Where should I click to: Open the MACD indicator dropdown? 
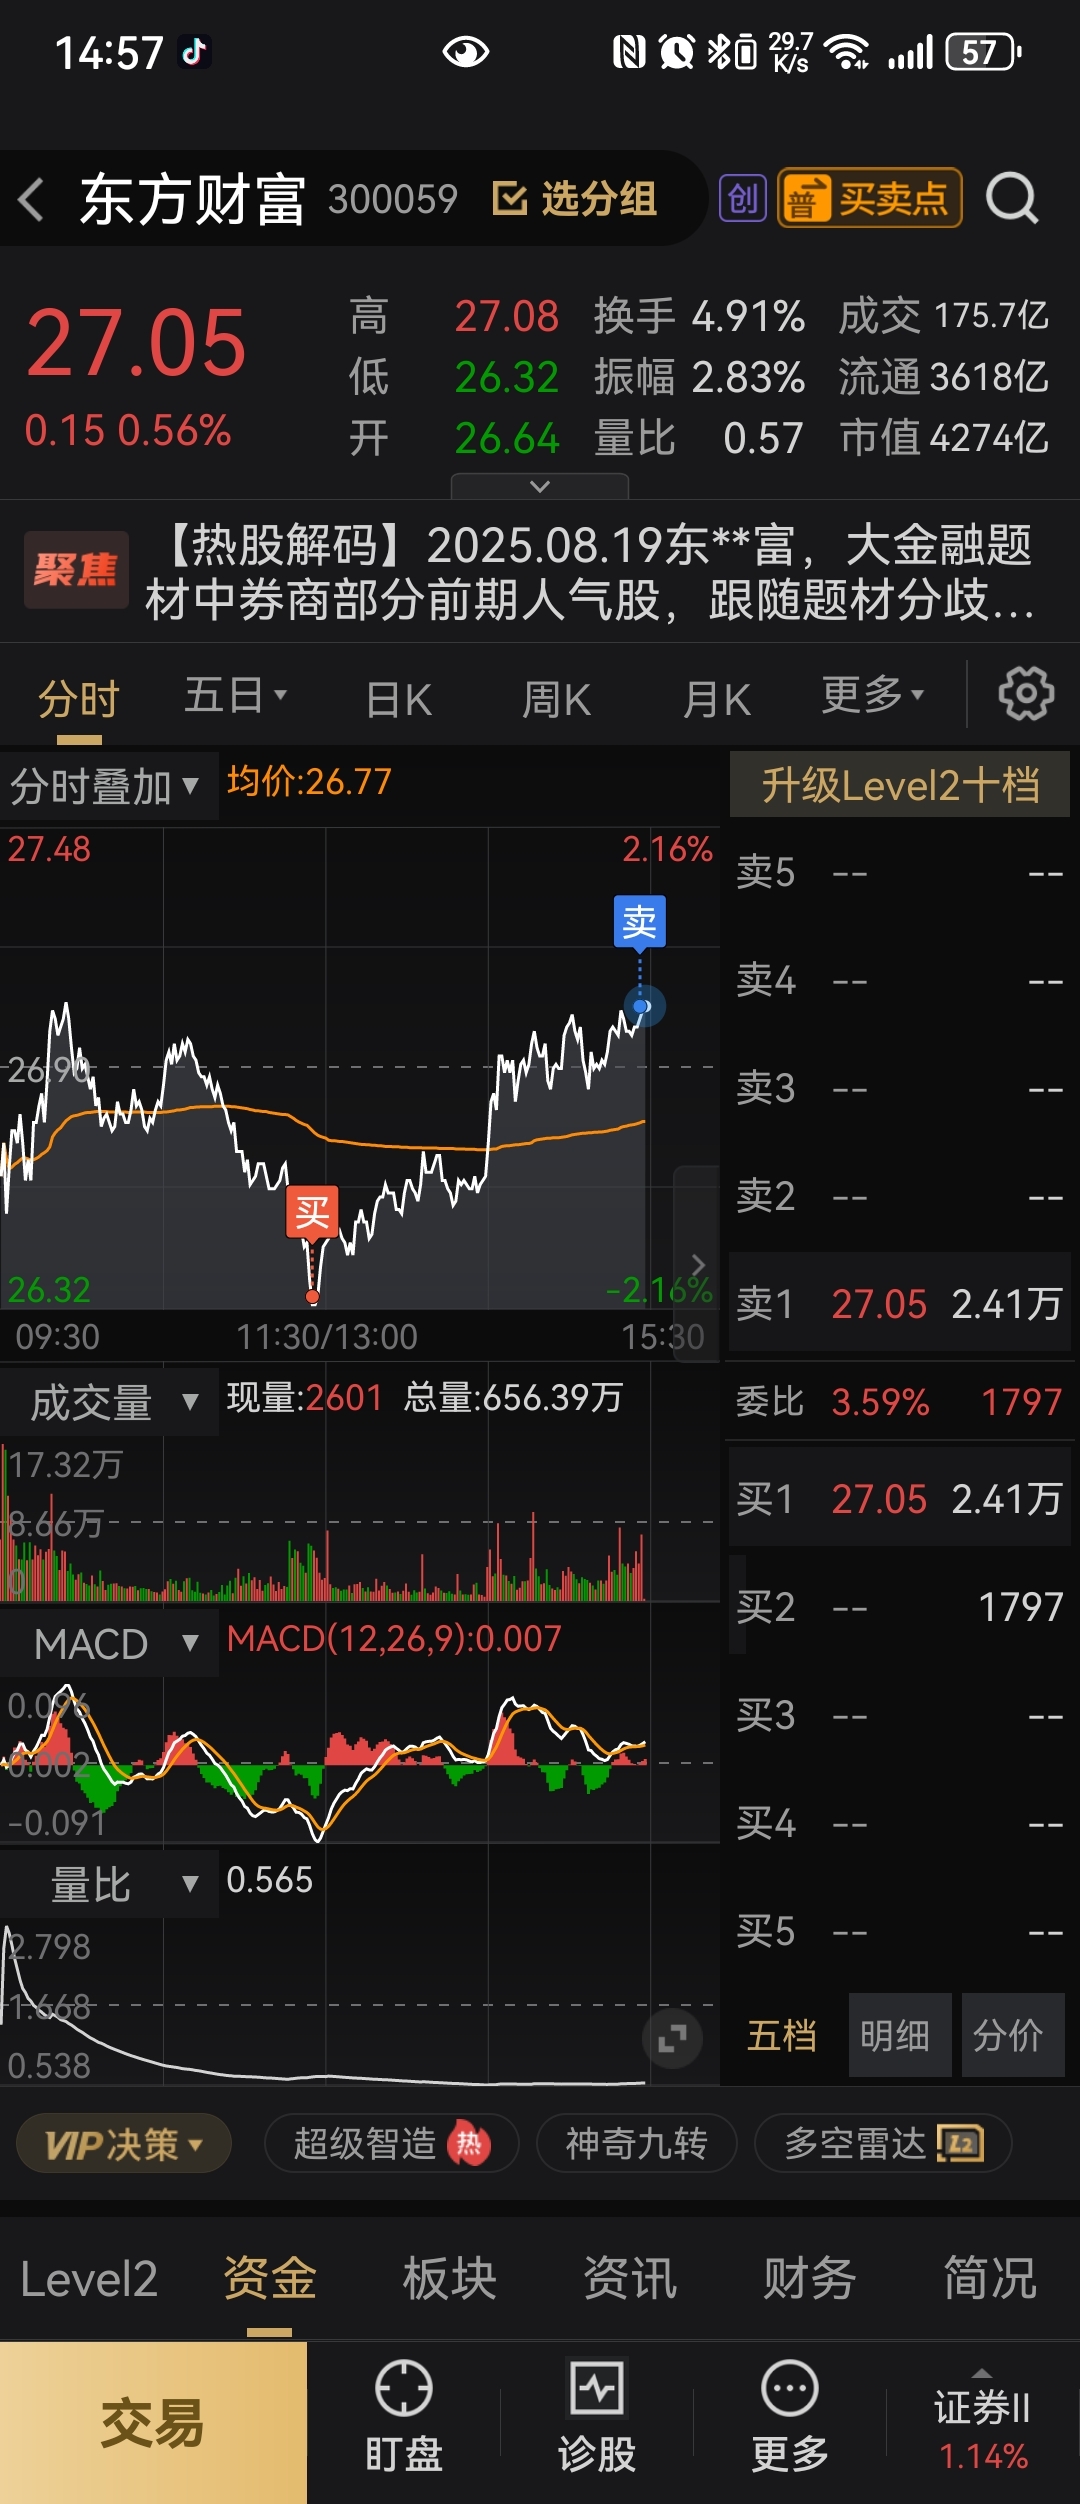point(108,1644)
